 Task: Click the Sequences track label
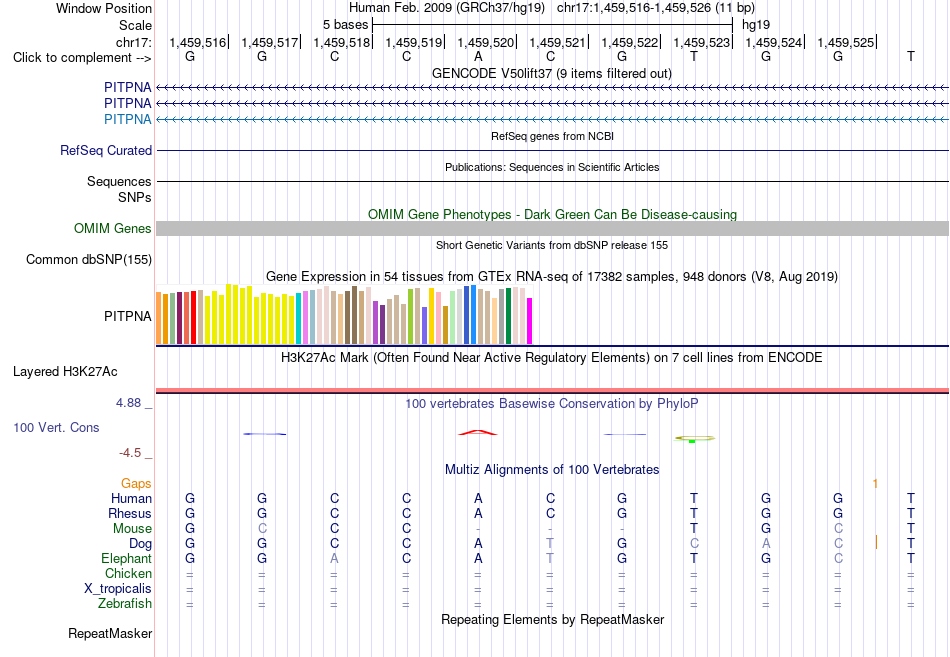pyautogui.click(x=119, y=181)
